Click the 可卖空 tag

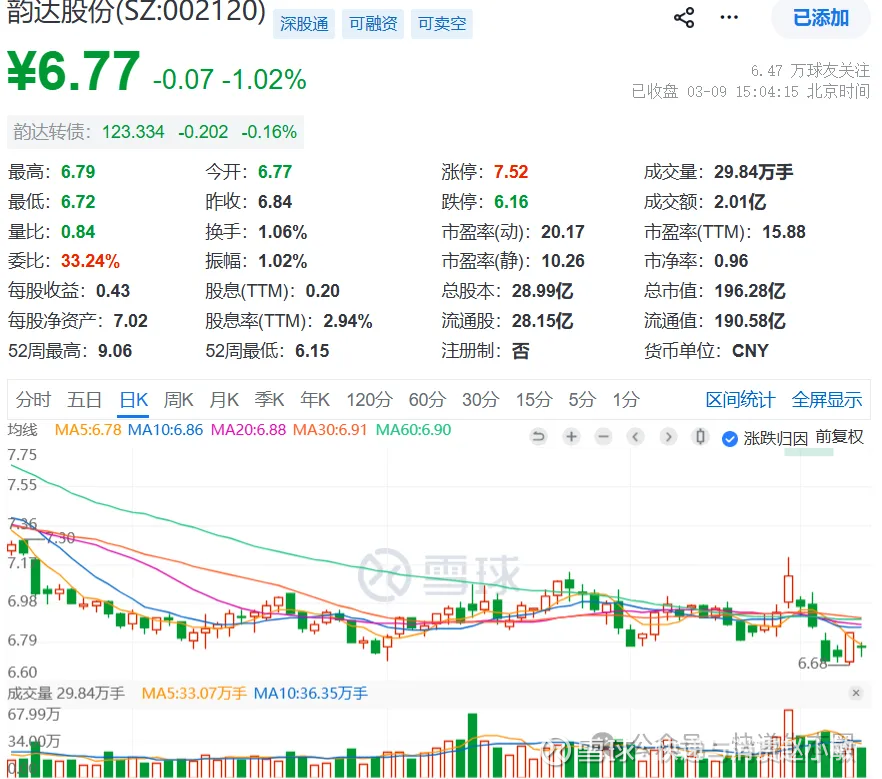pyautogui.click(x=442, y=24)
